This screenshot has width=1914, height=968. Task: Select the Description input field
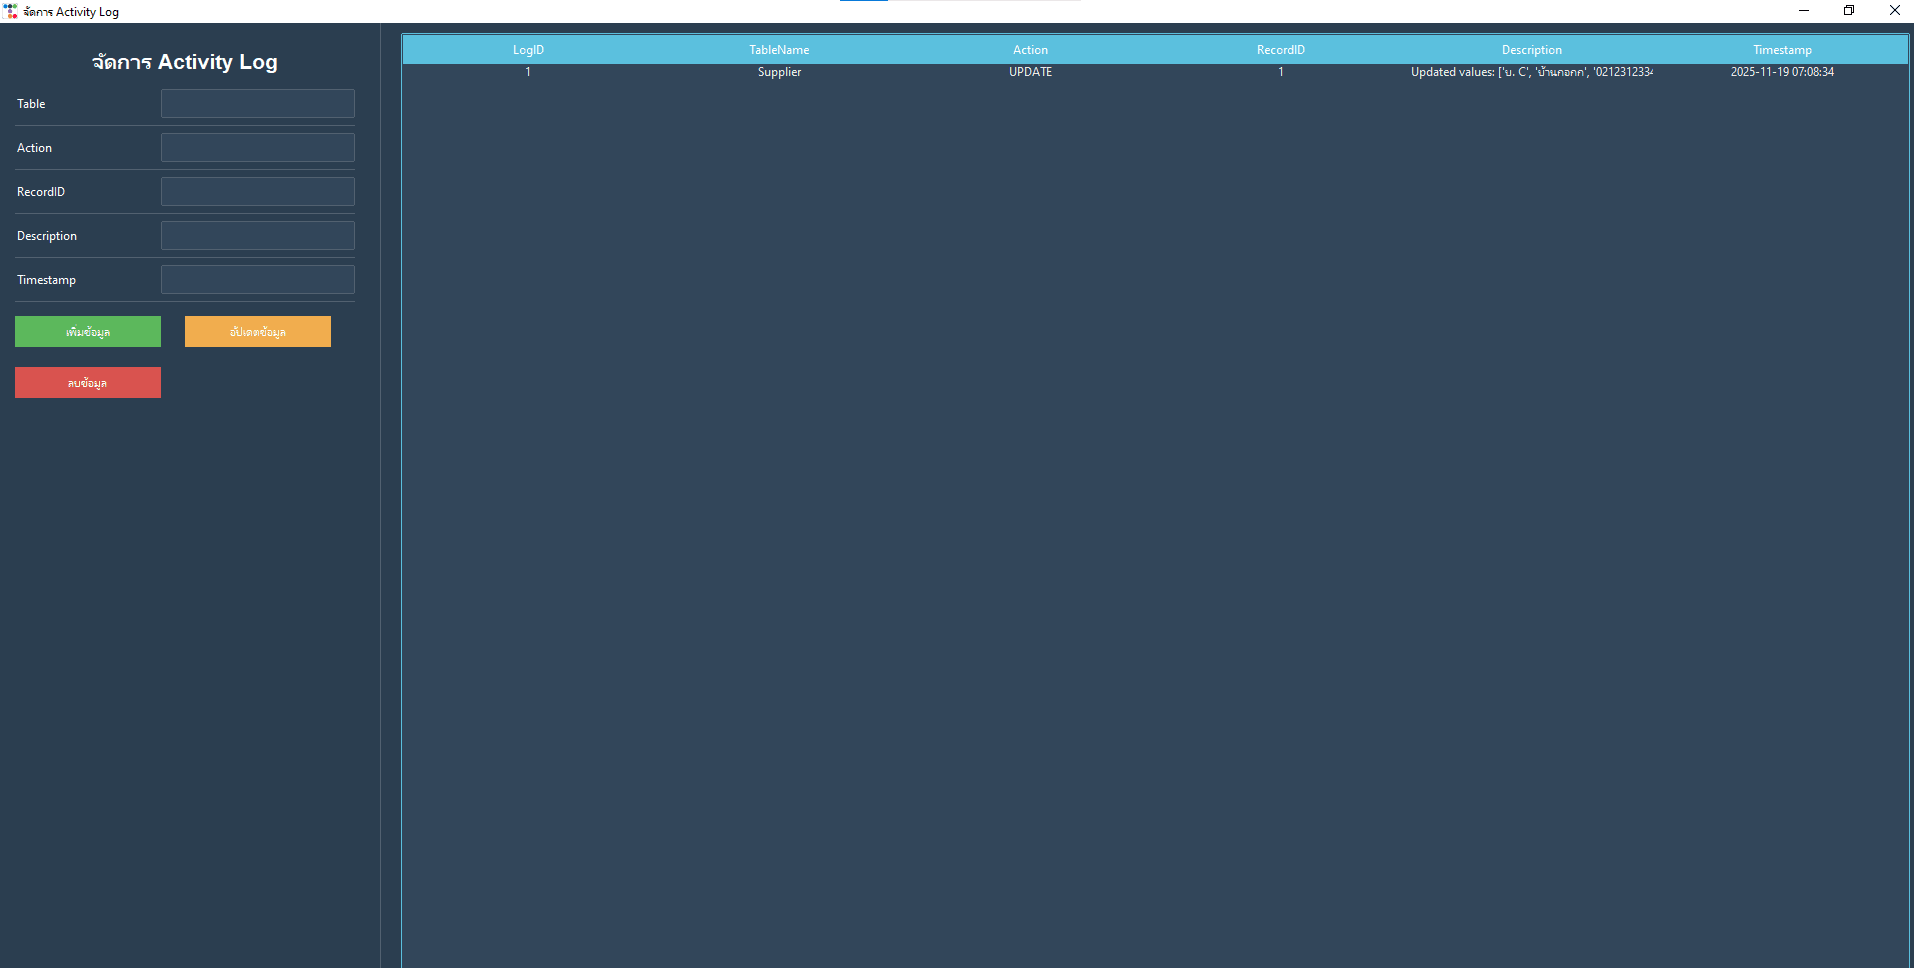click(x=258, y=236)
